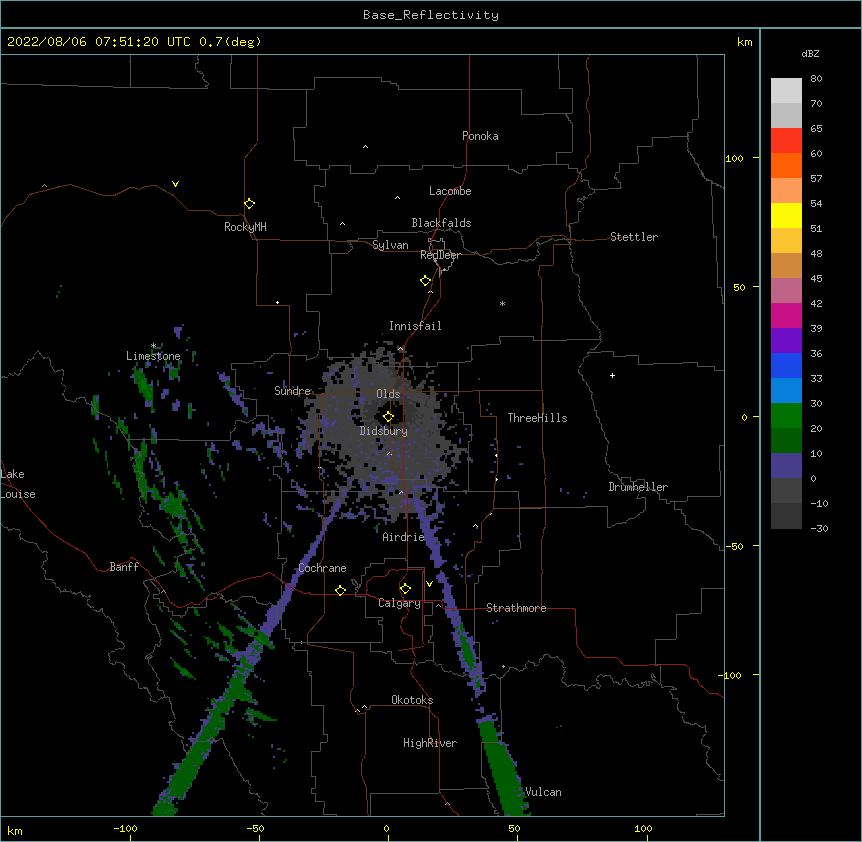This screenshot has width=862, height=842.
Task: Select the Stettler label
Action: click(634, 237)
